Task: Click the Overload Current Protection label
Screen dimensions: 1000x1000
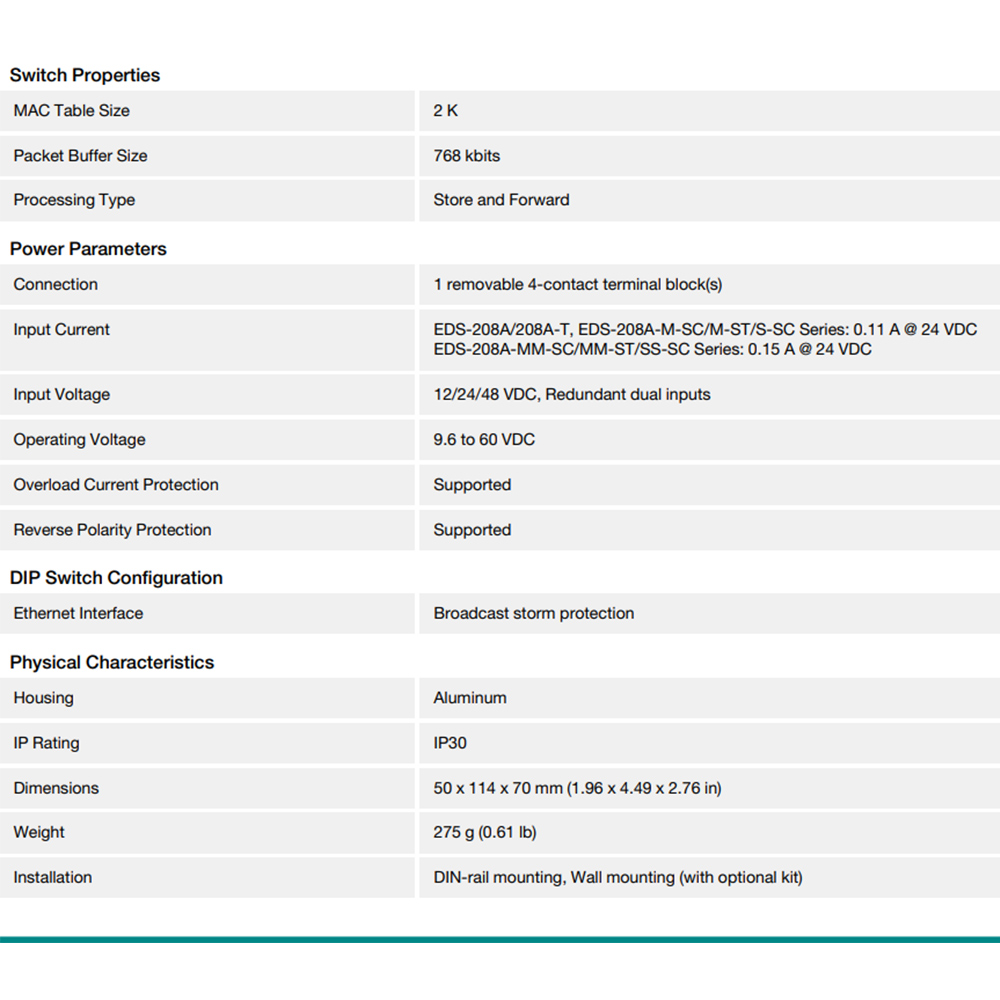Action: (x=116, y=485)
